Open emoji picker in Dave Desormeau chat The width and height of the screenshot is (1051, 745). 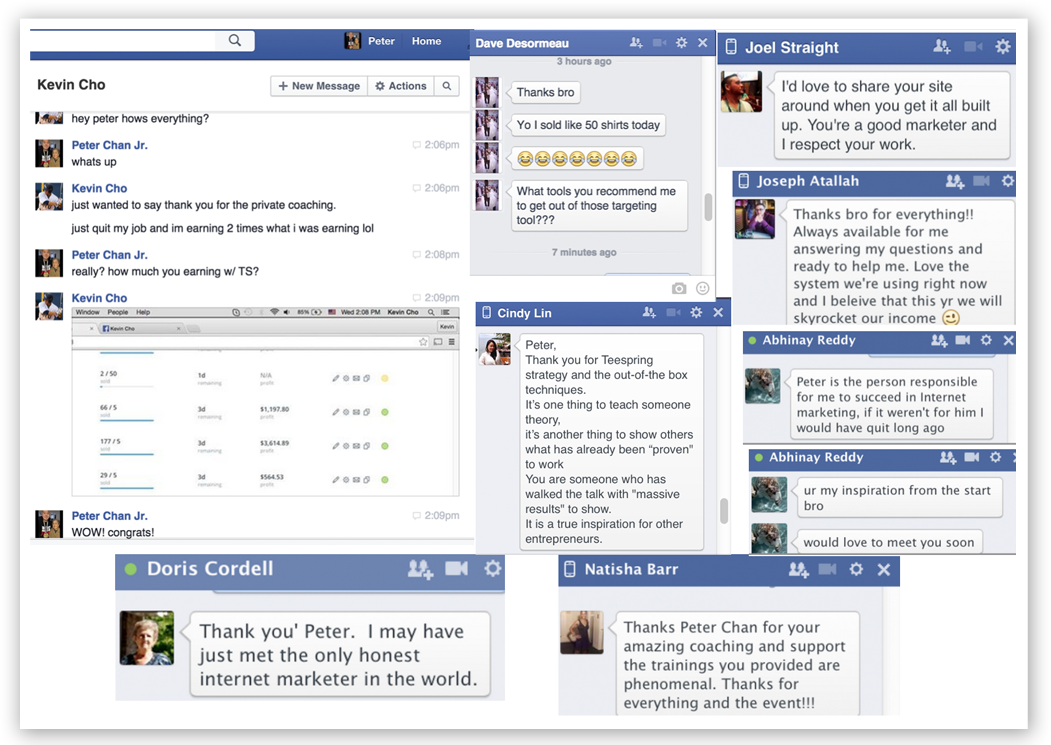(702, 288)
